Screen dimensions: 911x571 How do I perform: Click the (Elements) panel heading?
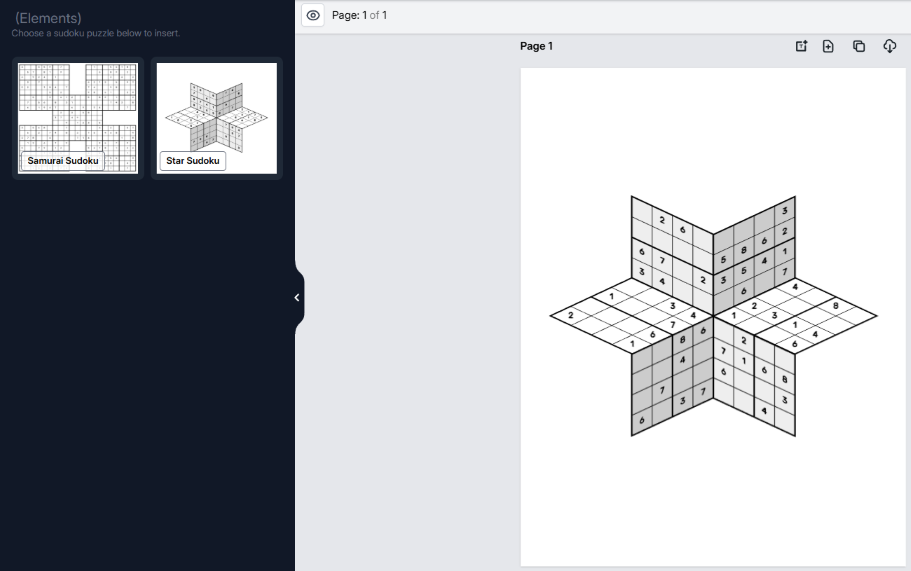pyautogui.click(x=48, y=18)
